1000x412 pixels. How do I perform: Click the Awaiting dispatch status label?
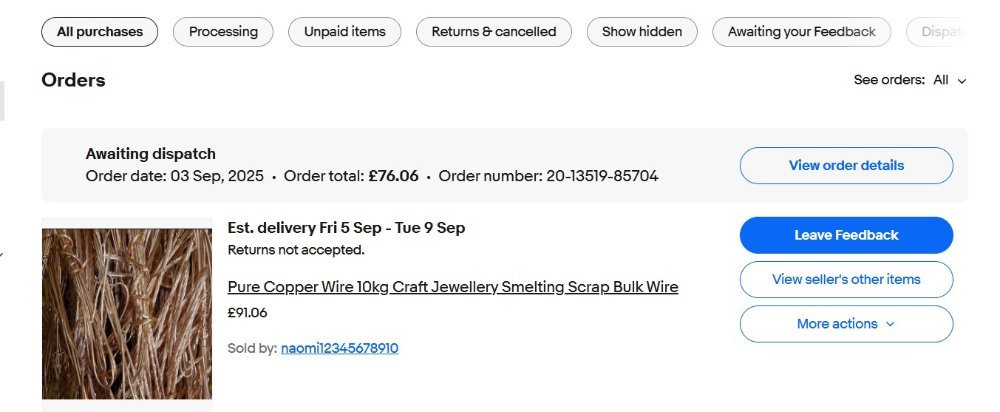pyautogui.click(x=150, y=154)
